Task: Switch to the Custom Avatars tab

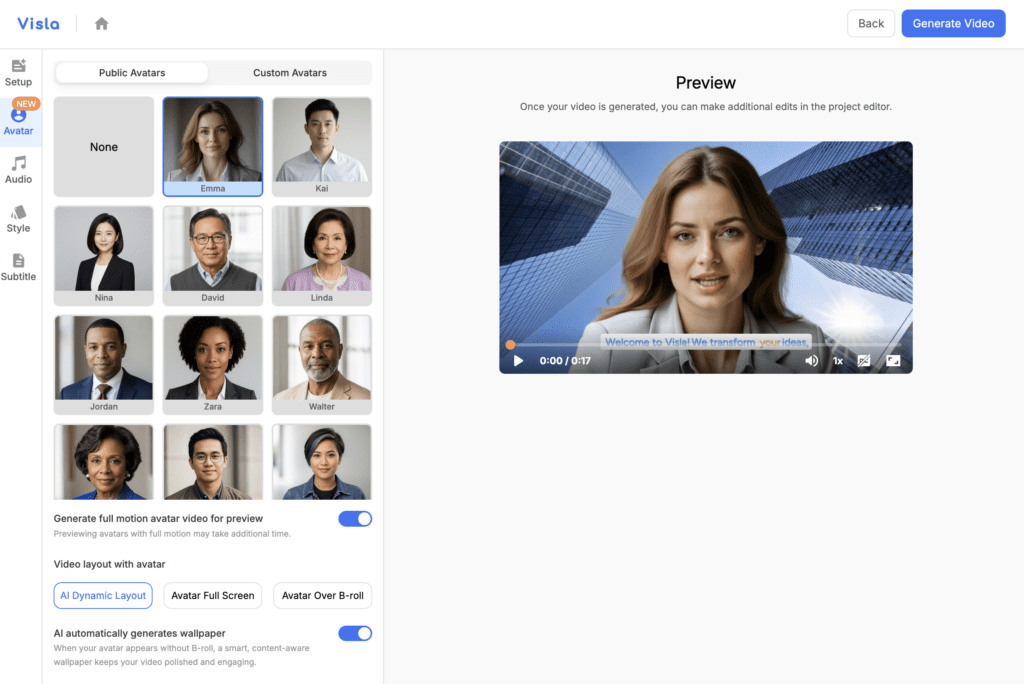Action: coord(290,73)
